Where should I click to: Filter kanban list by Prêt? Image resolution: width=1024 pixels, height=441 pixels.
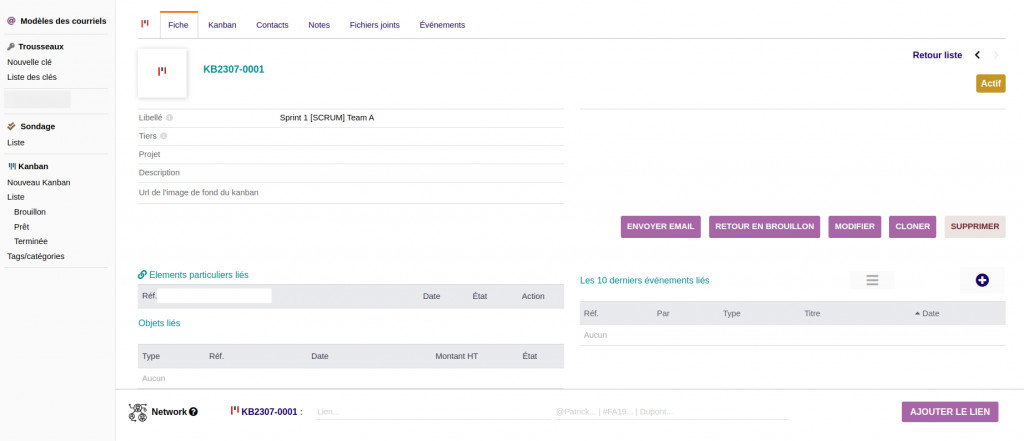22,227
